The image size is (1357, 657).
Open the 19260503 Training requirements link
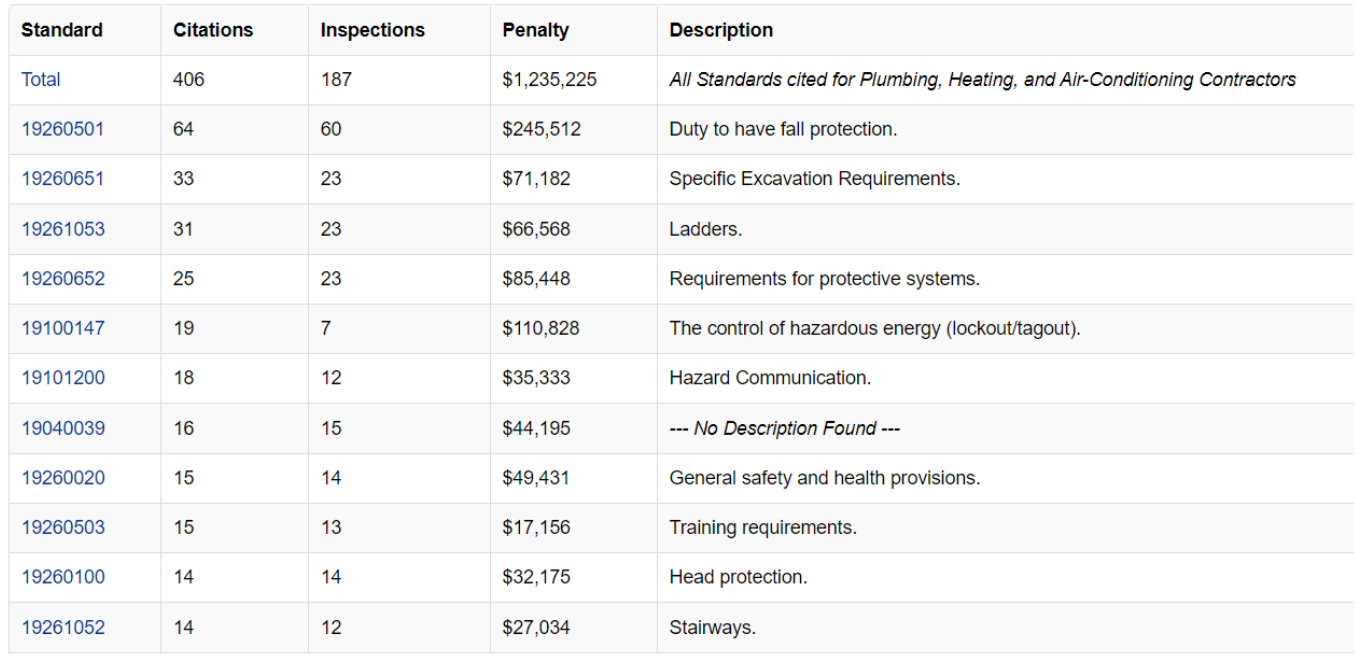point(63,527)
